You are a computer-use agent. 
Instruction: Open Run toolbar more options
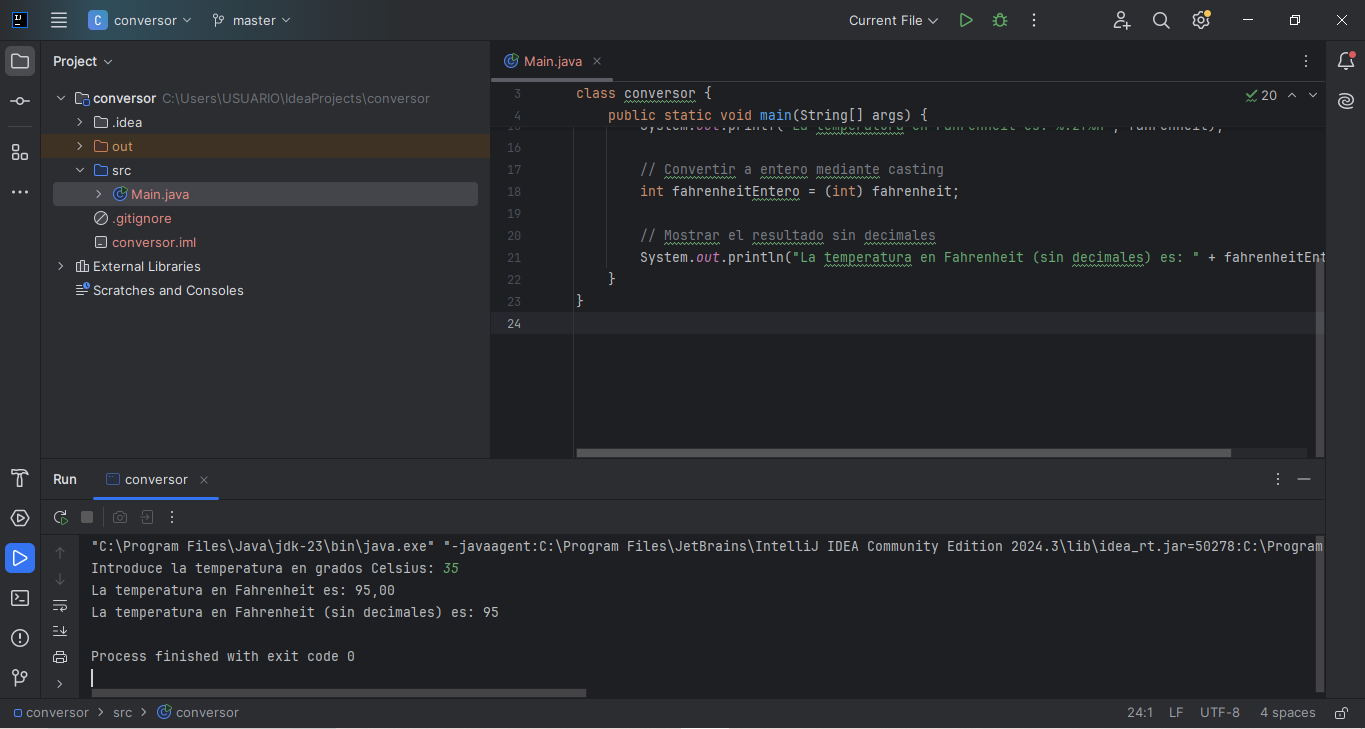tap(172, 517)
